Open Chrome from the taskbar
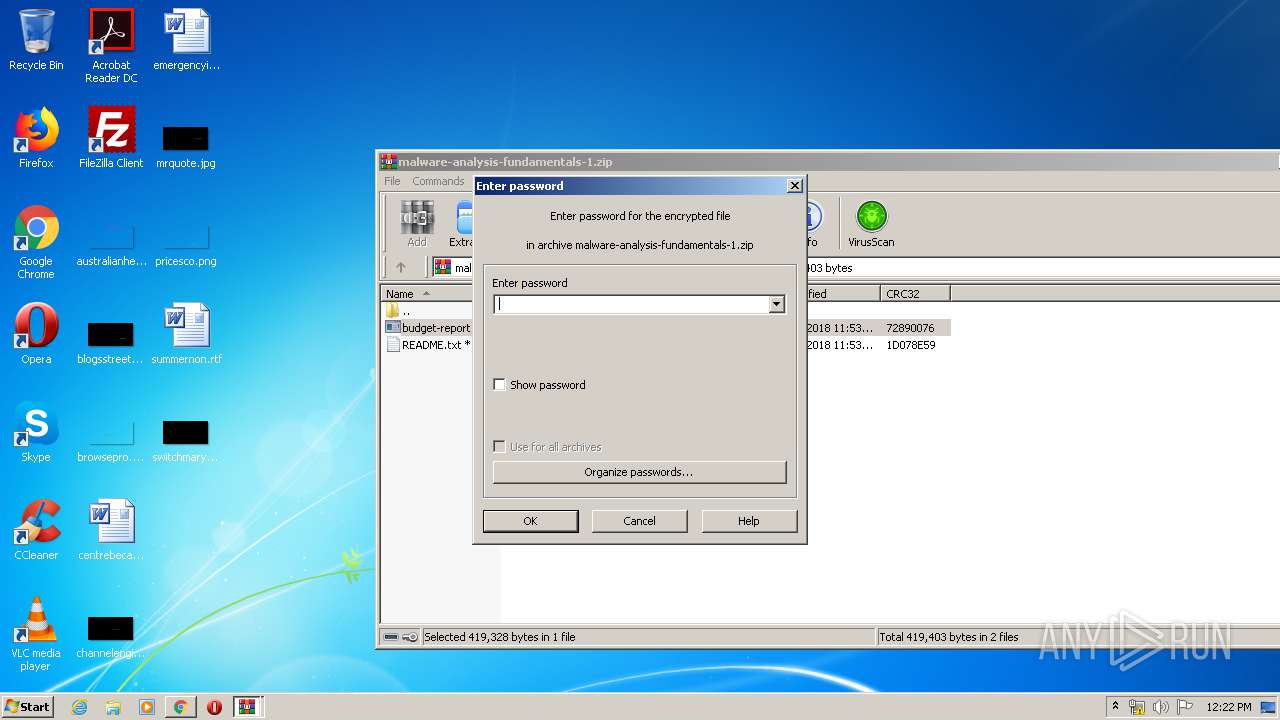Image resolution: width=1280 pixels, height=720 pixels. point(180,707)
